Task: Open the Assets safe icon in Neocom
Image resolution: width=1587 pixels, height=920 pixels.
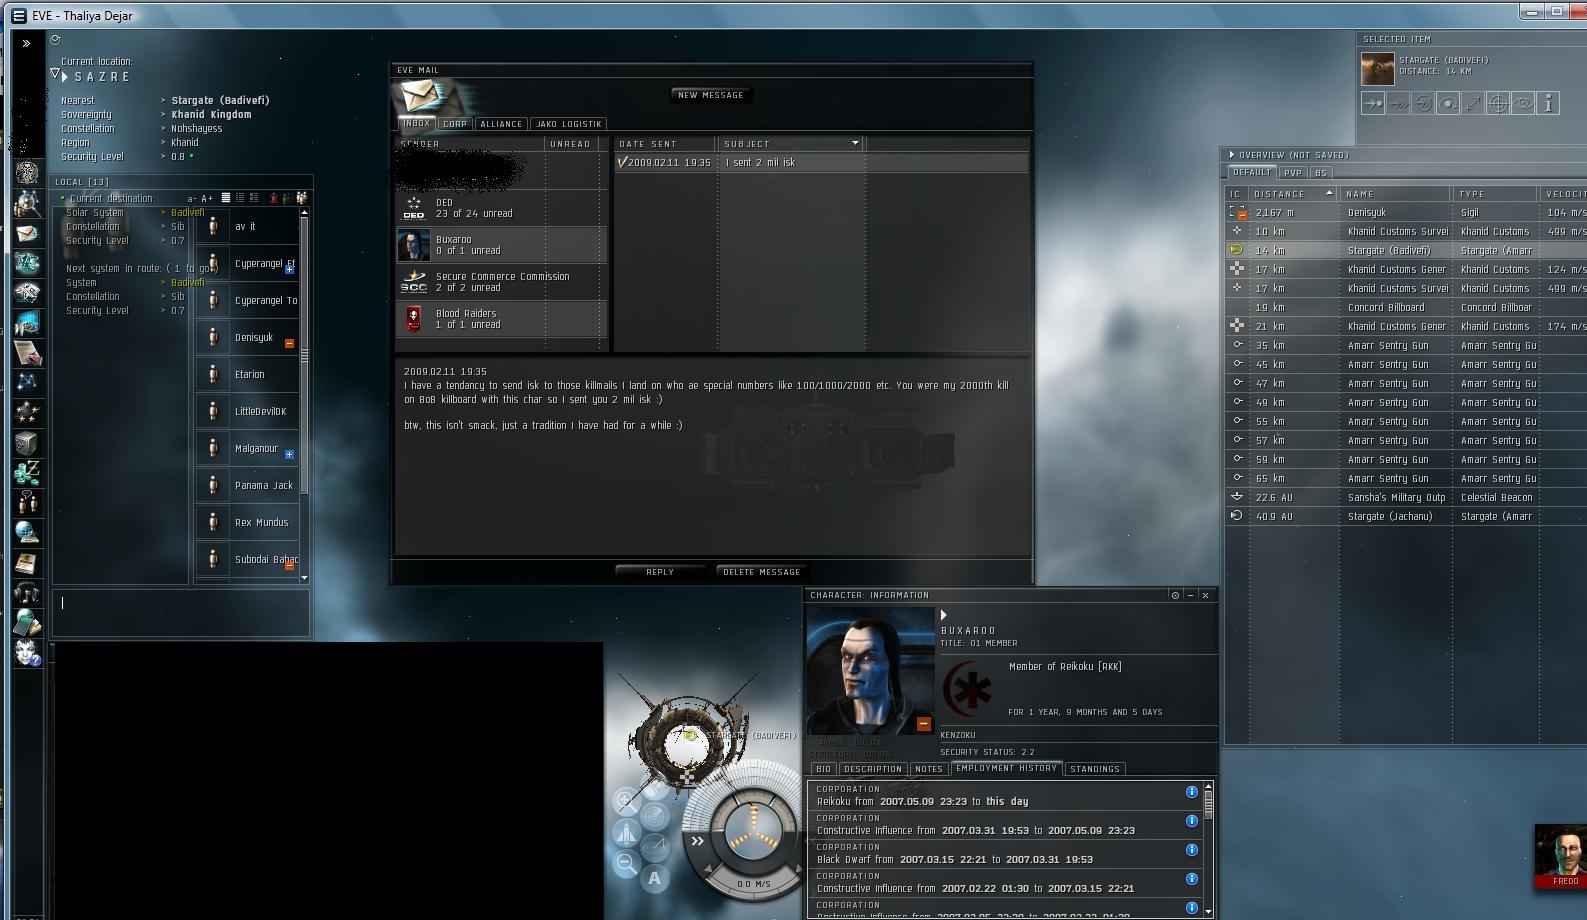Action: coord(27,442)
